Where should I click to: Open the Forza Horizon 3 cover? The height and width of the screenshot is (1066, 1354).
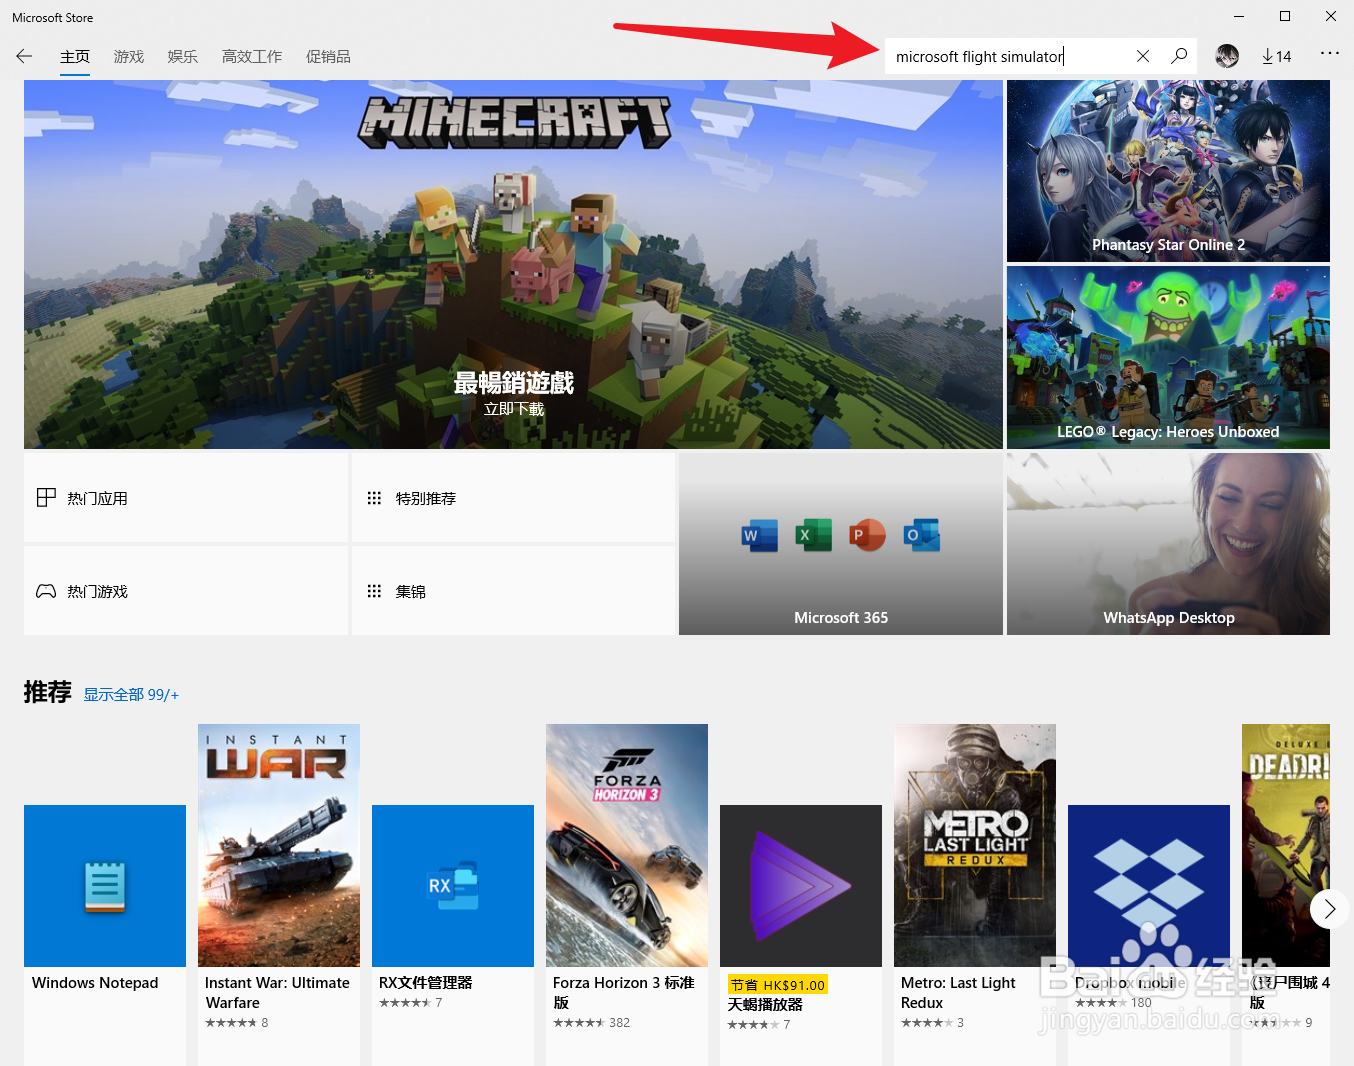point(627,846)
